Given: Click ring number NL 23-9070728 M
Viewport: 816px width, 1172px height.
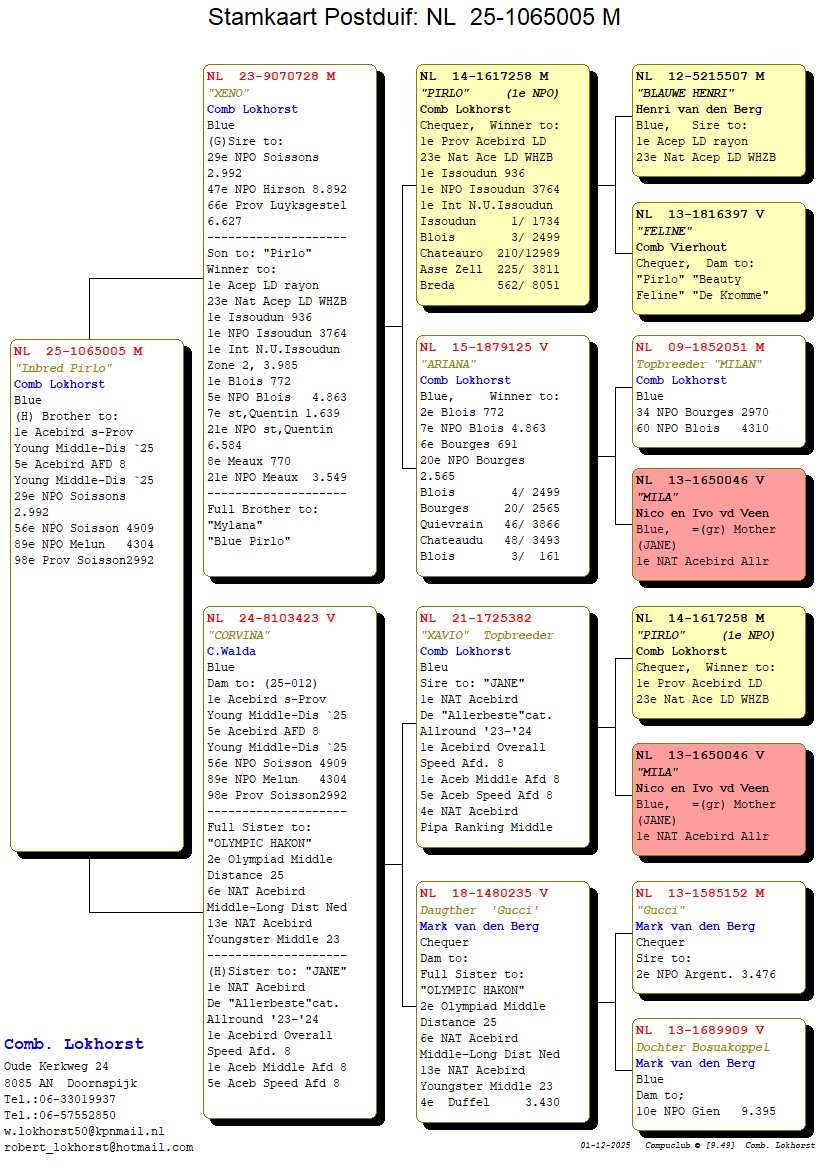Looking at the screenshot, I should 271,76.
